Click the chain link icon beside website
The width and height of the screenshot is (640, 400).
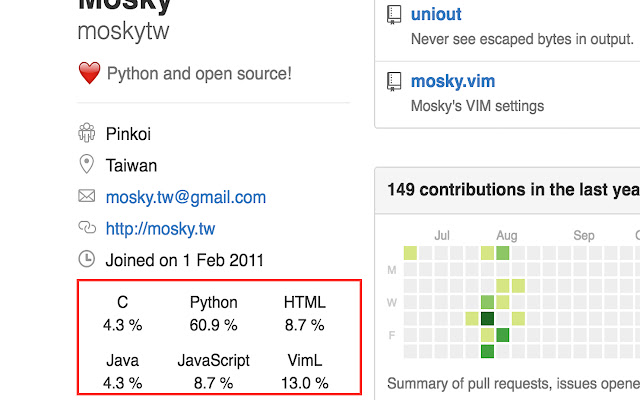[87, 227]
